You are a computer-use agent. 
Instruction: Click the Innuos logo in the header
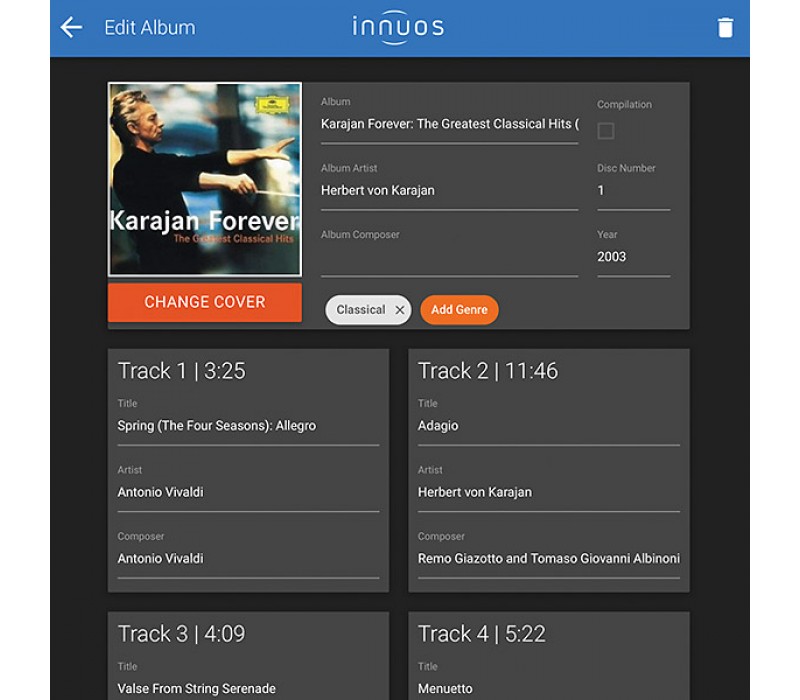coord(399,27)
